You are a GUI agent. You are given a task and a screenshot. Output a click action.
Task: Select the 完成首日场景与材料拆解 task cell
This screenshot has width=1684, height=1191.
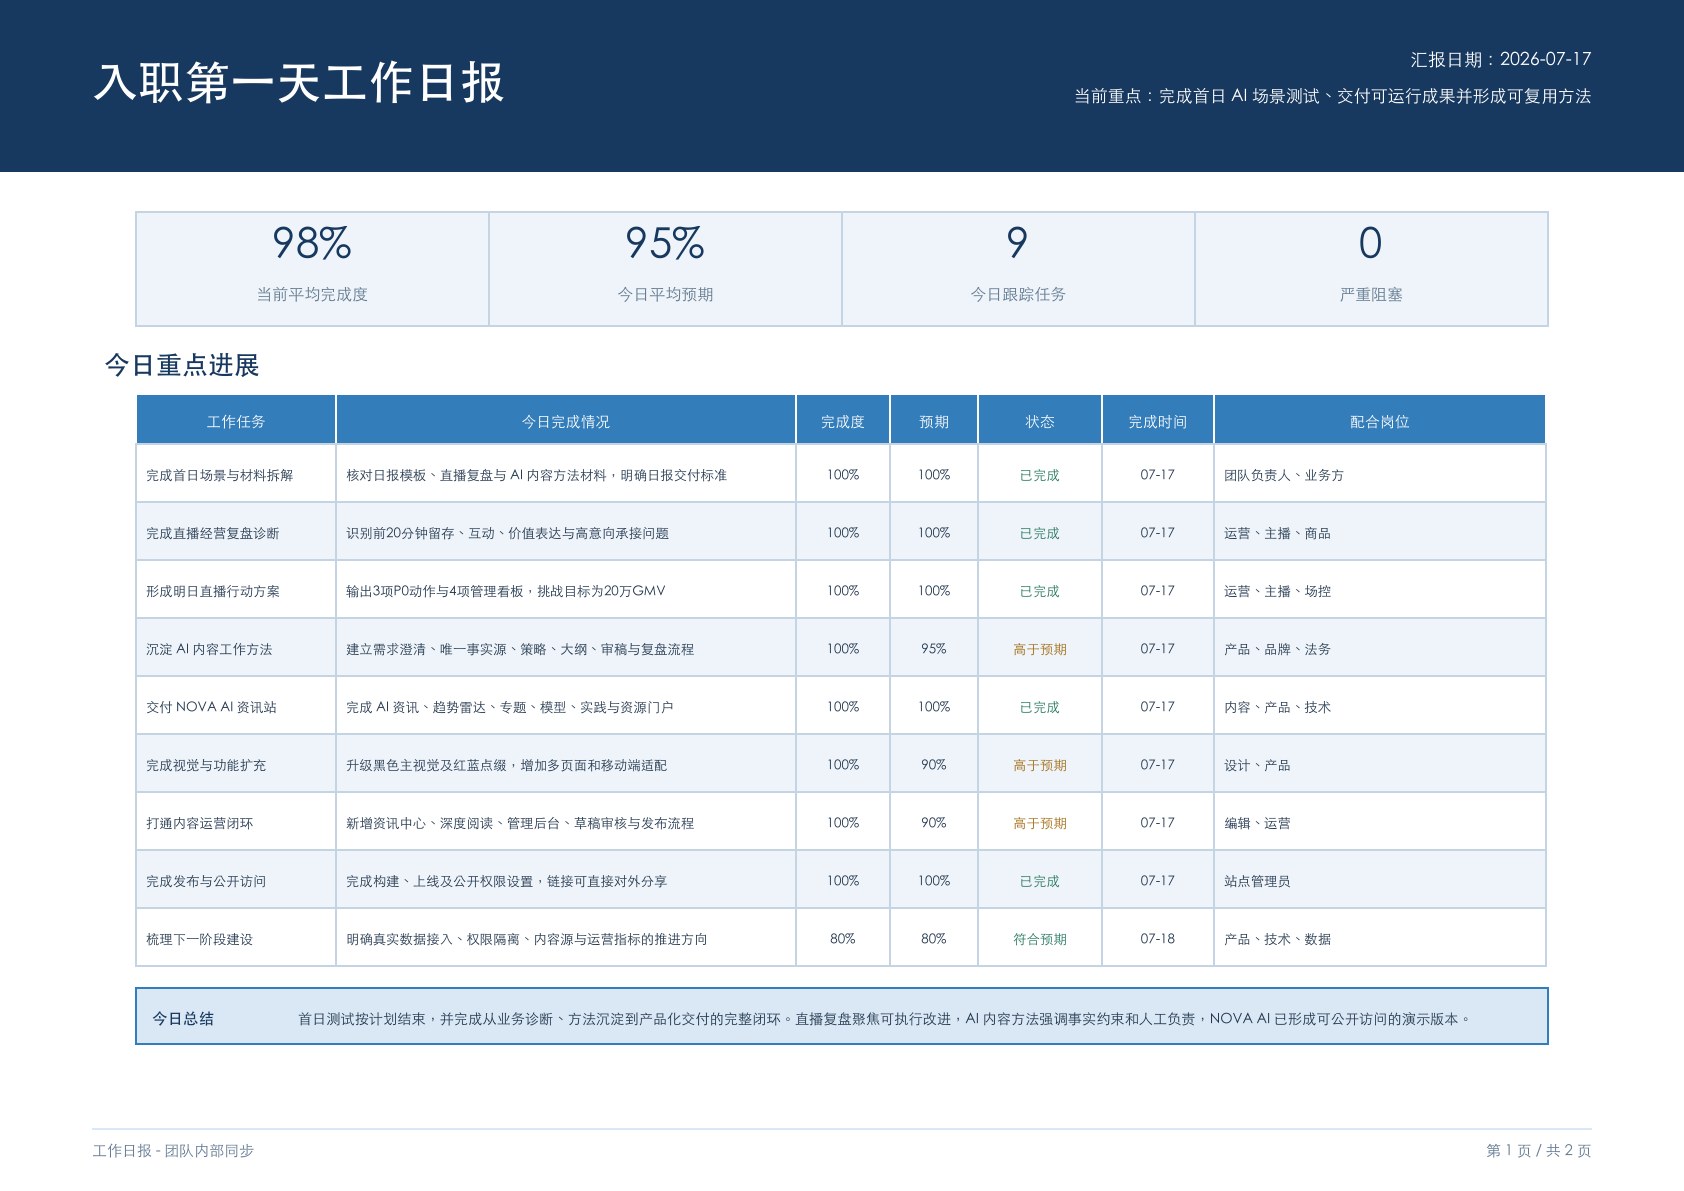coord(236,474)
